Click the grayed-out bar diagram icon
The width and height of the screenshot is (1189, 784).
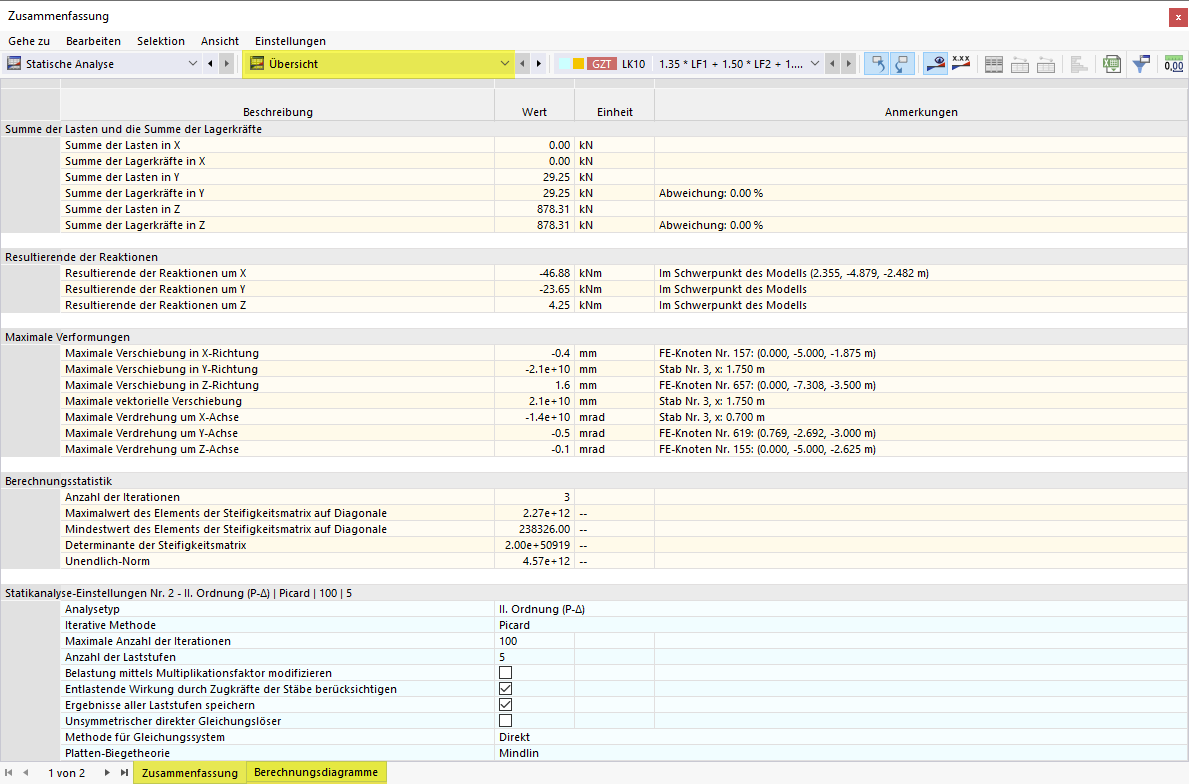click(x=1079, y=64)
